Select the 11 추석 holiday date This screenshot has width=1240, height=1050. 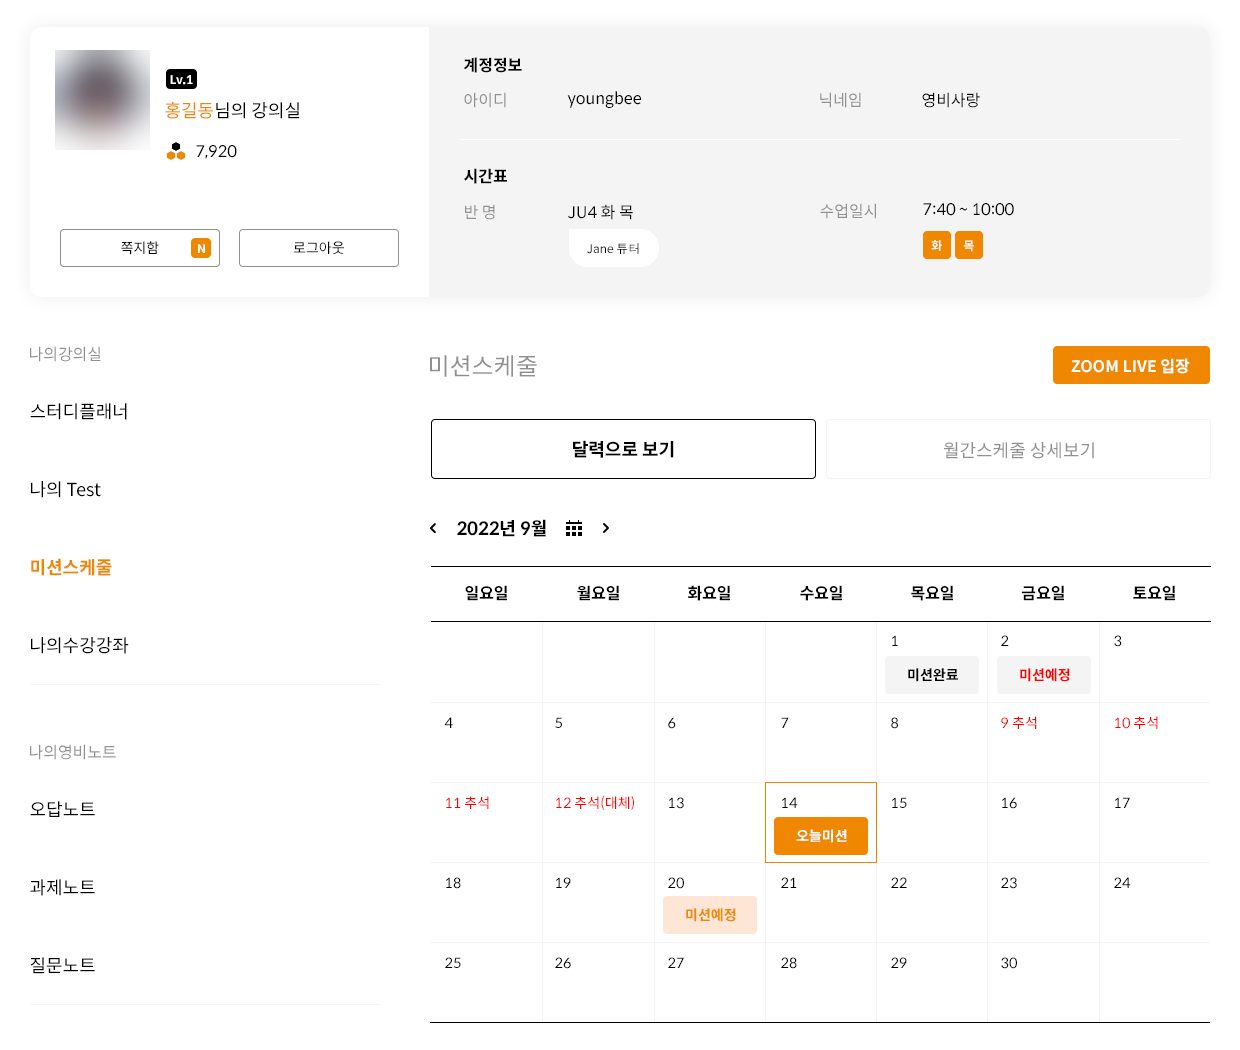click(x=467, y=803)
